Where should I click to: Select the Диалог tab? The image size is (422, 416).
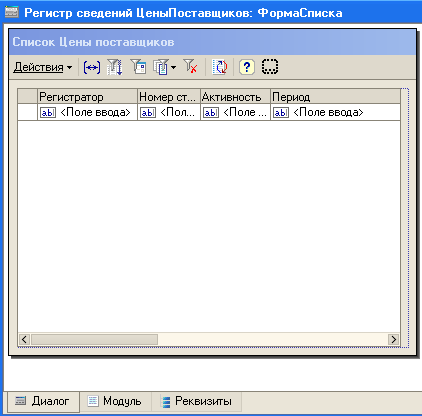pos(42,401)
